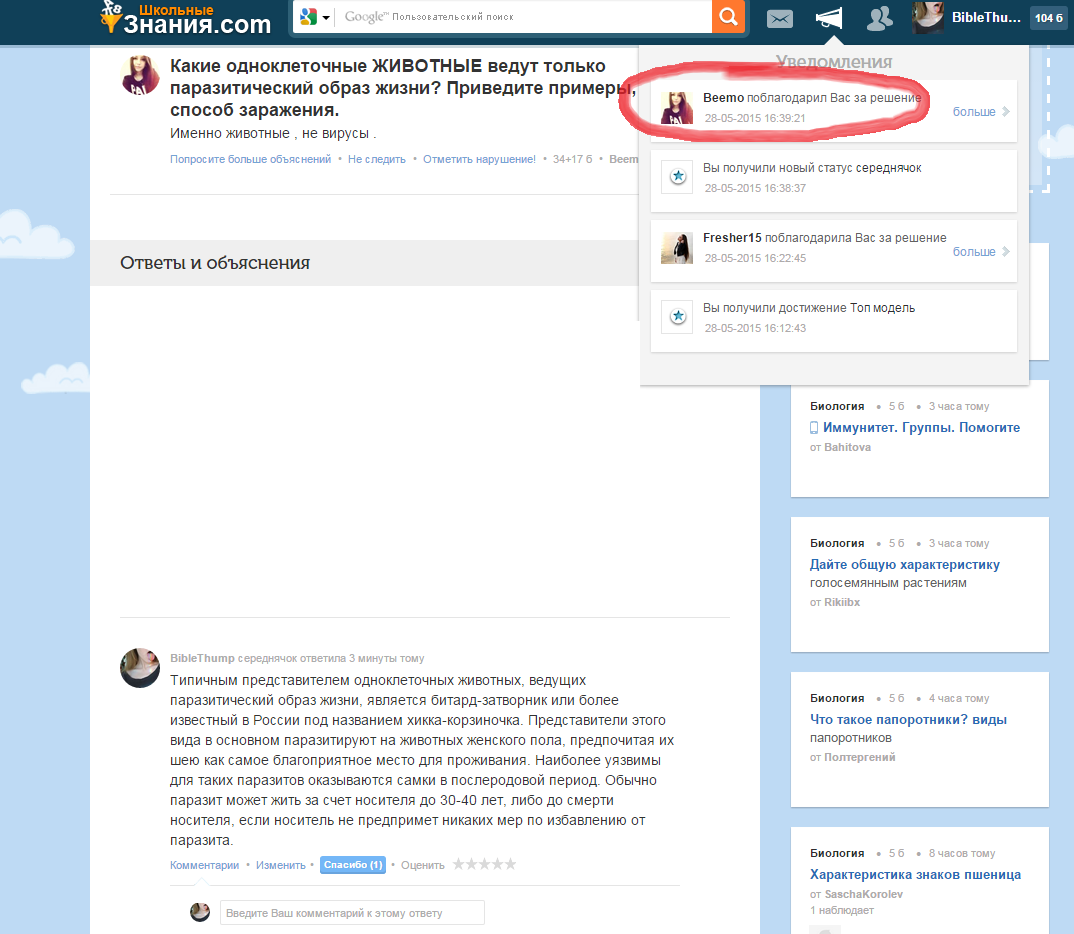Image resolution: width=1074 pixels, height=934 pixels.
Task: Open the friends people icon
Action: [879, 18]
